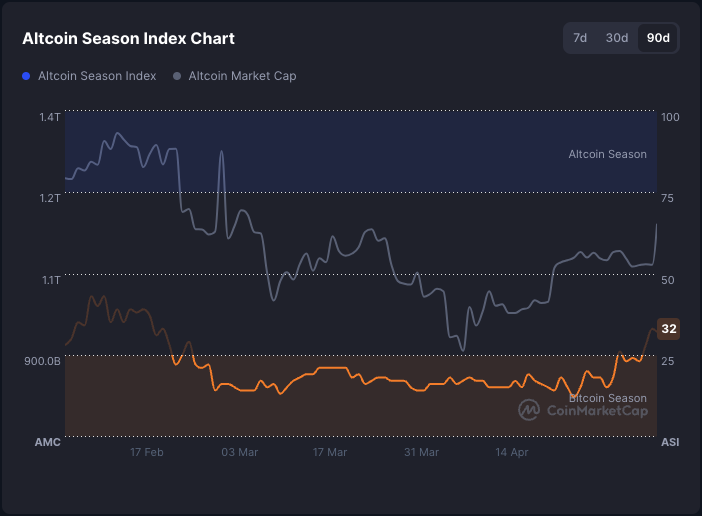Switch to the 30d time range
Image resolution: width=702 pixels, height=516 pixels.
tap(617, 38)
